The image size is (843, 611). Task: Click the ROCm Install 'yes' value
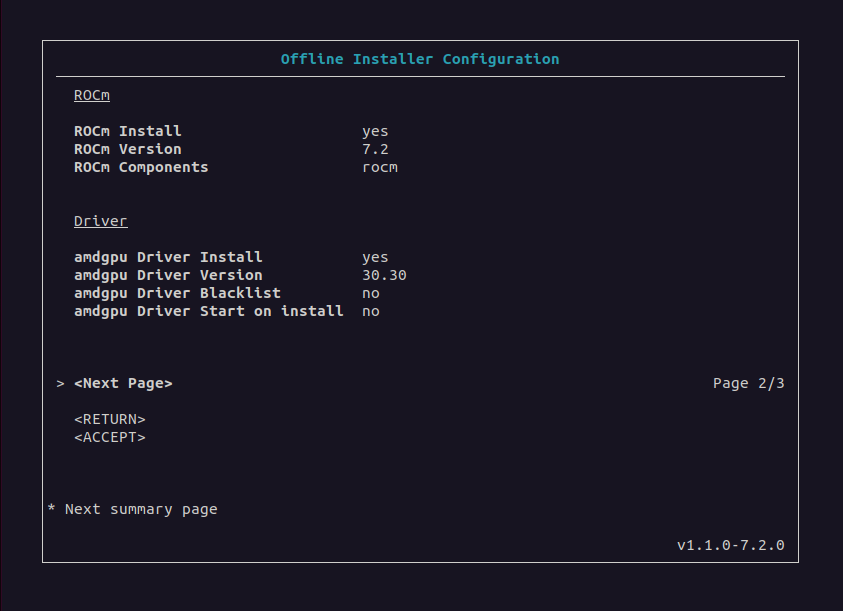pos(375,131)
